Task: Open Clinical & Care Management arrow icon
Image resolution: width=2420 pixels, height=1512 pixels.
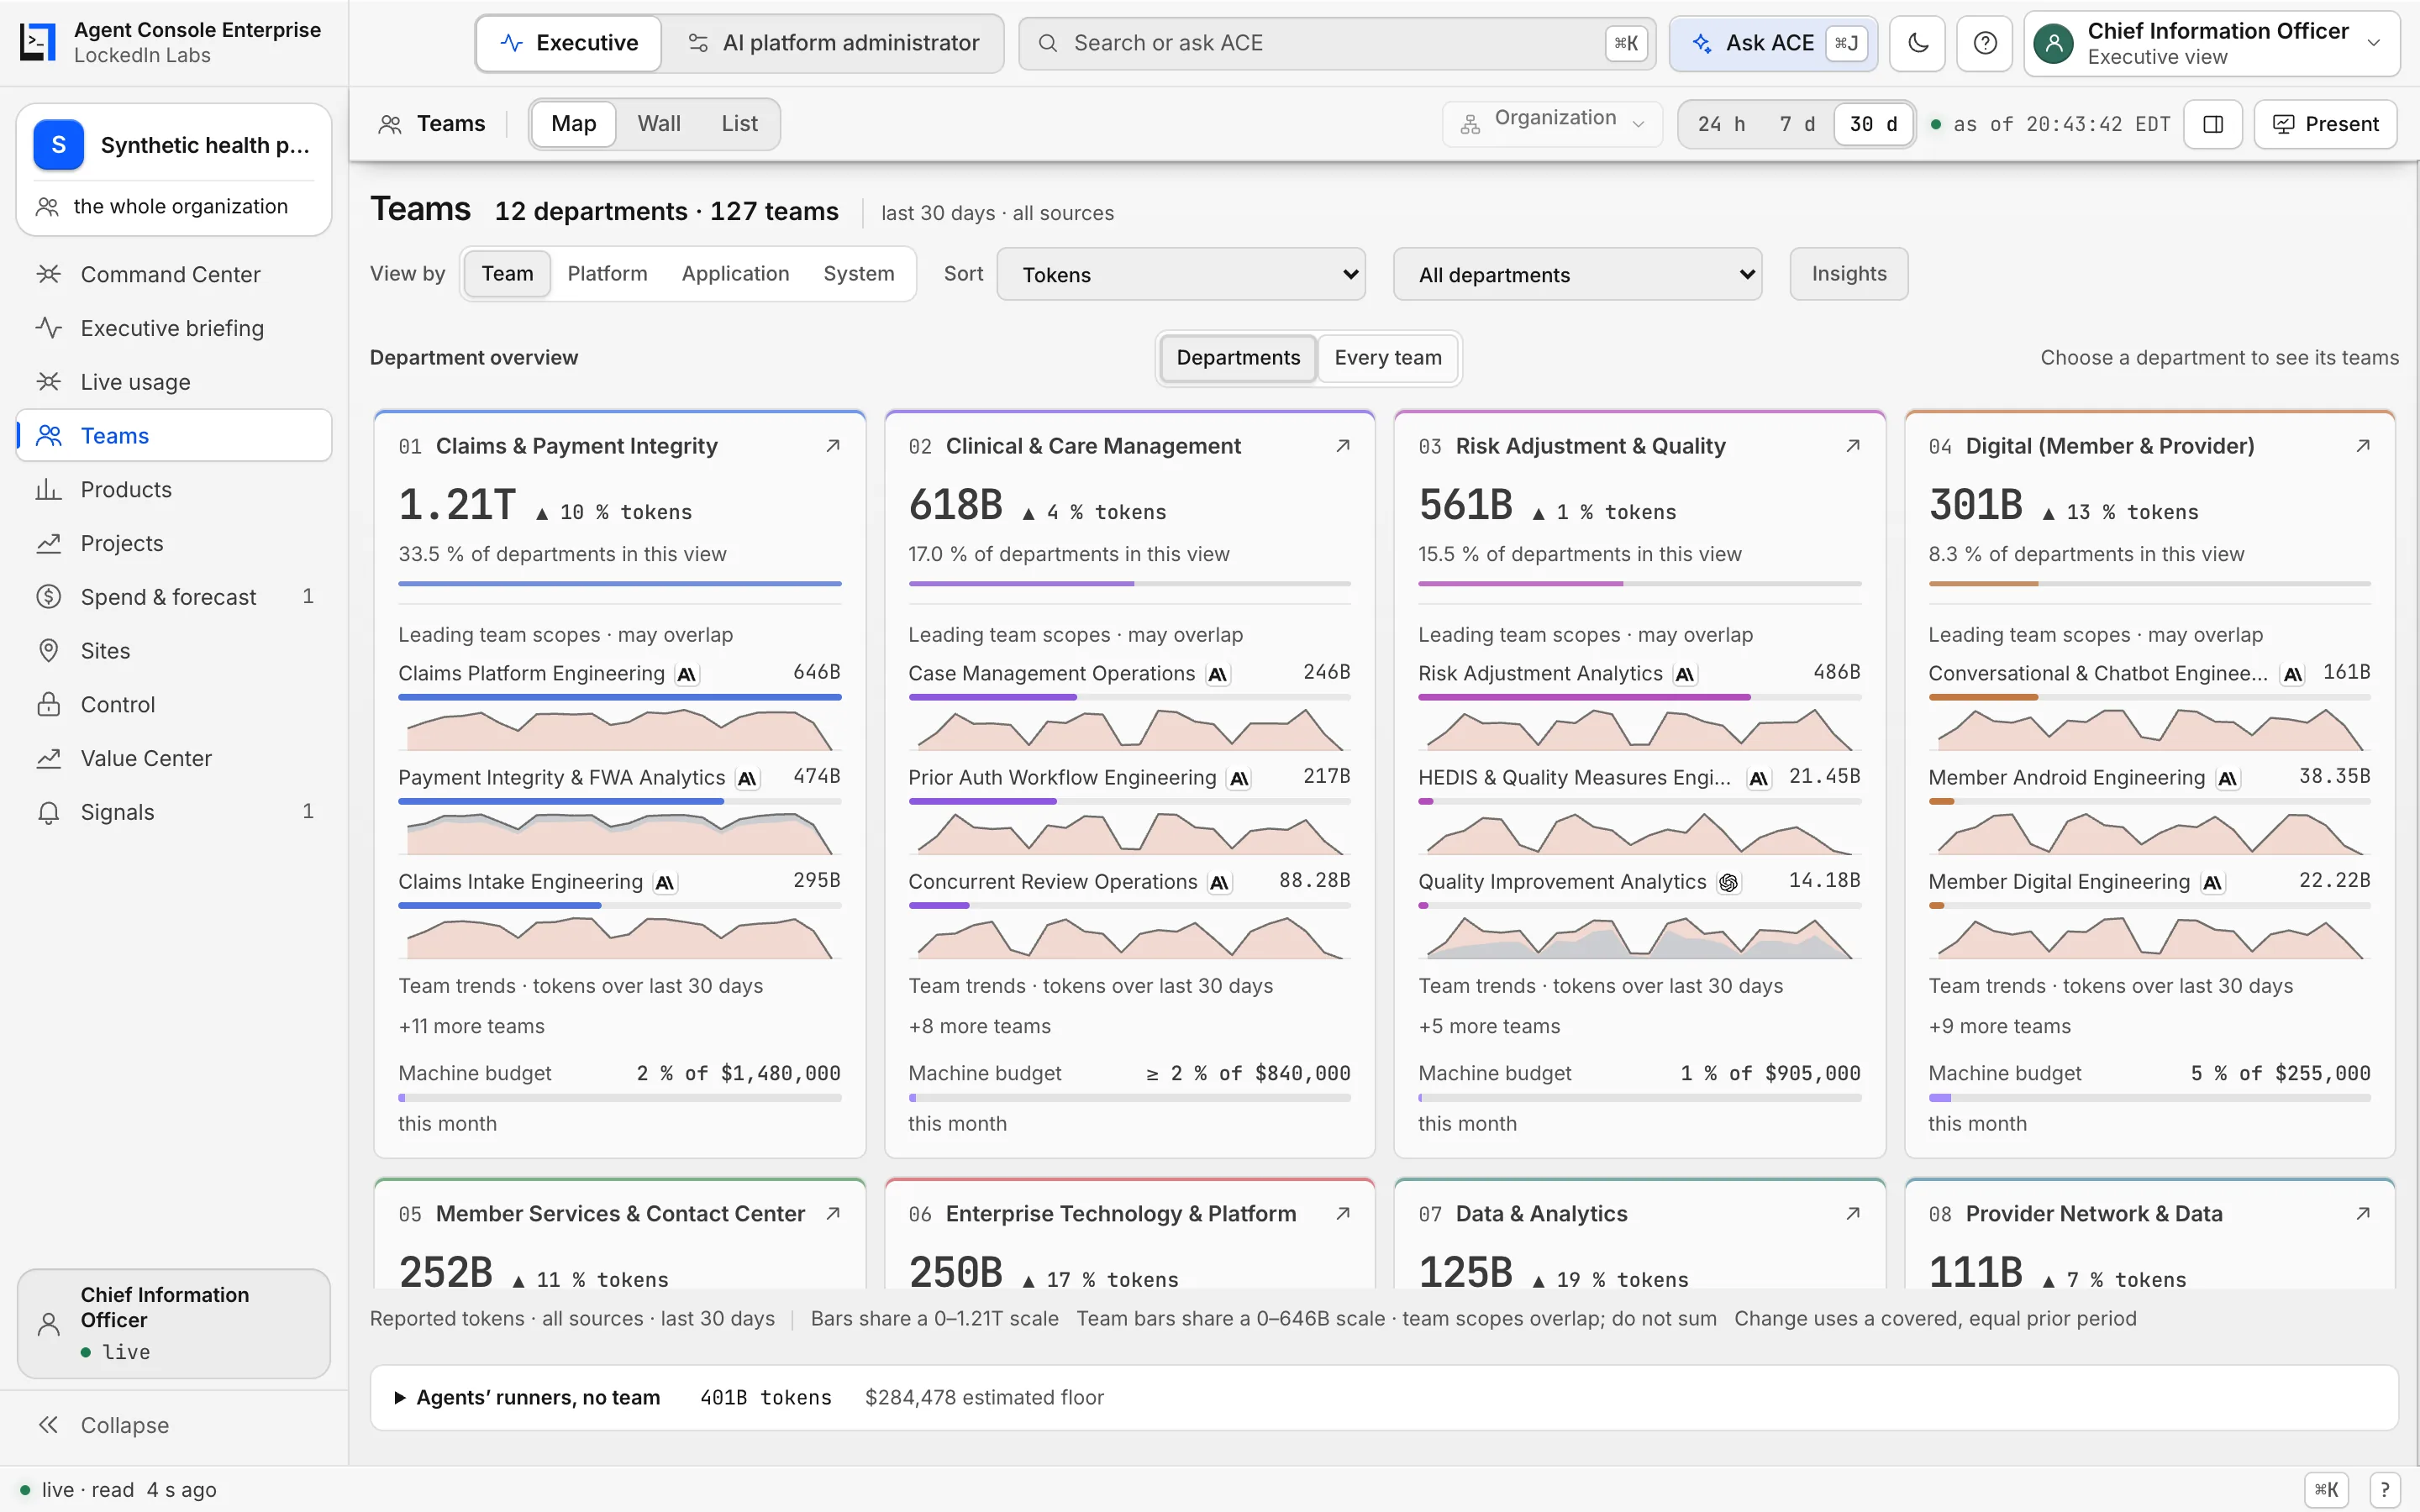Action: click(x=1342, y=446)
